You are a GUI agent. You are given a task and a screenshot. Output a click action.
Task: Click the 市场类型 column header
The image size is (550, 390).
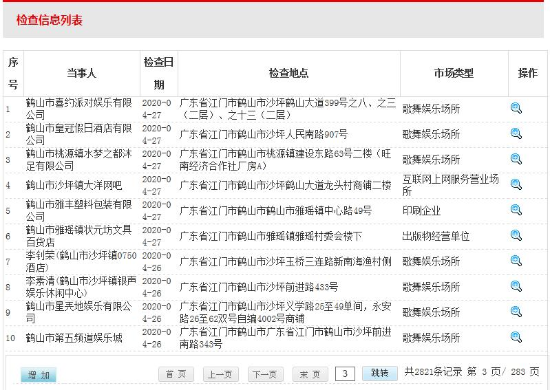(x=454, y=73)
